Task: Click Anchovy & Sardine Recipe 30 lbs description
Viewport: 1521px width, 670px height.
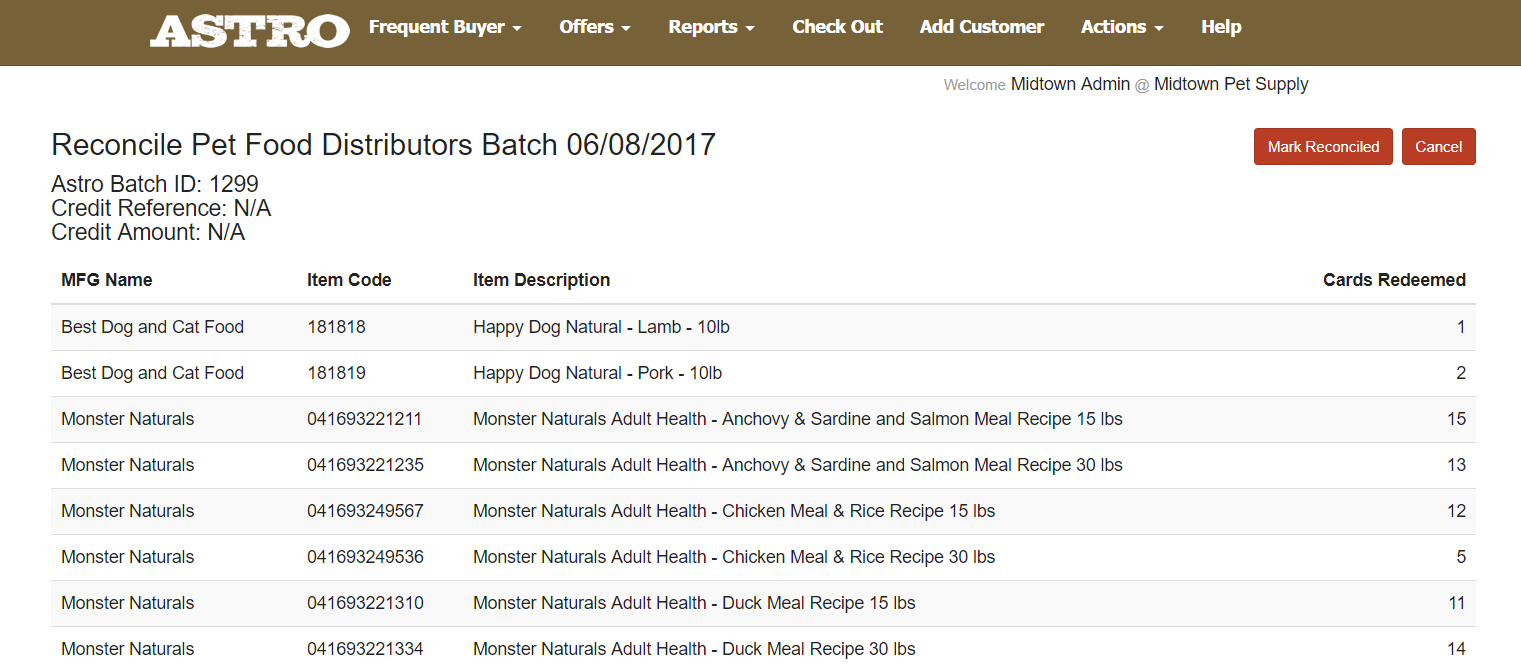Action: pyautogui.click(x=798, y=465)
